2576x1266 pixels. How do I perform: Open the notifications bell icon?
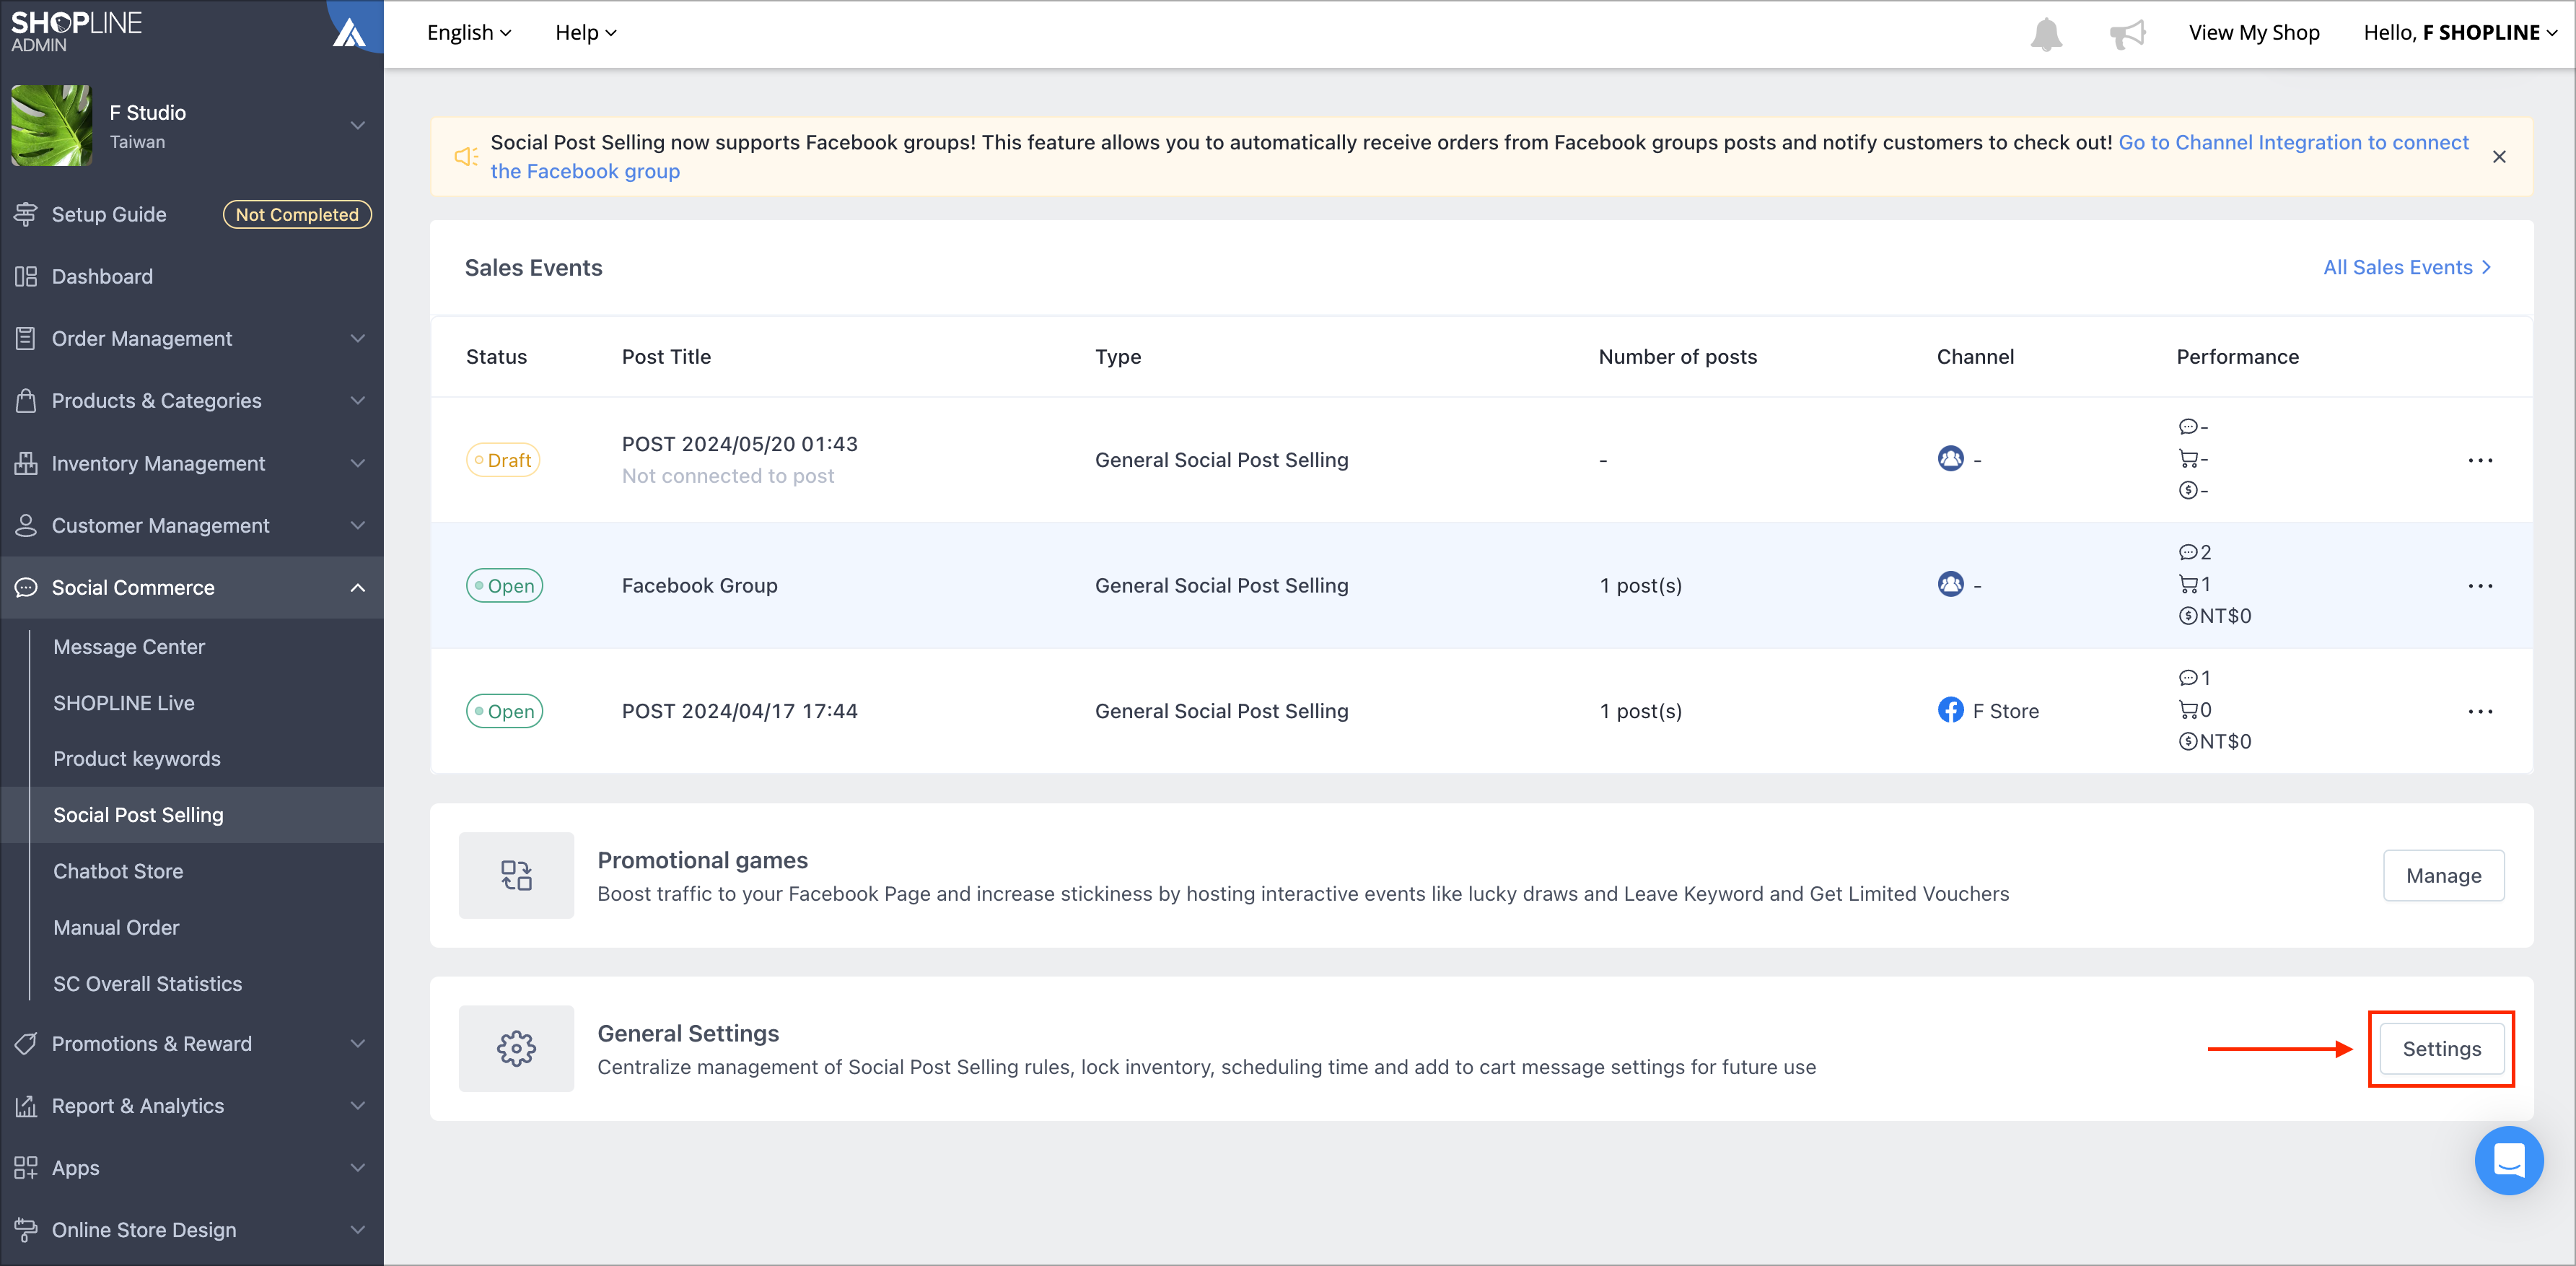(x=2046, y=34)
